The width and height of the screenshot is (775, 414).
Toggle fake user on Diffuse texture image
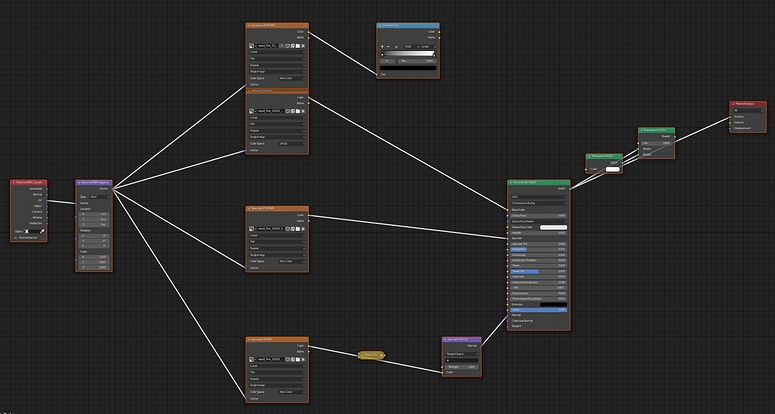click(288, 111)
